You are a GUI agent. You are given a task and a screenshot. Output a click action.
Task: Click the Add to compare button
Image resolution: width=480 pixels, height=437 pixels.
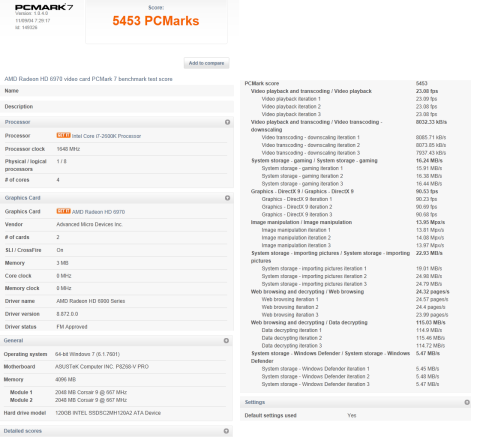206,63
